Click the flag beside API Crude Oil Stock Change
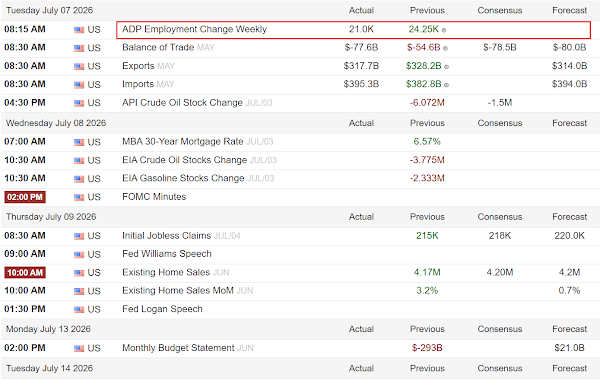600x380 pixels. click(x=79, y=103)
